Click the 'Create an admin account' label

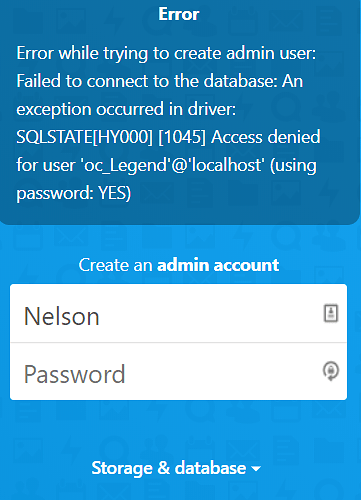[x=179, y=265]
